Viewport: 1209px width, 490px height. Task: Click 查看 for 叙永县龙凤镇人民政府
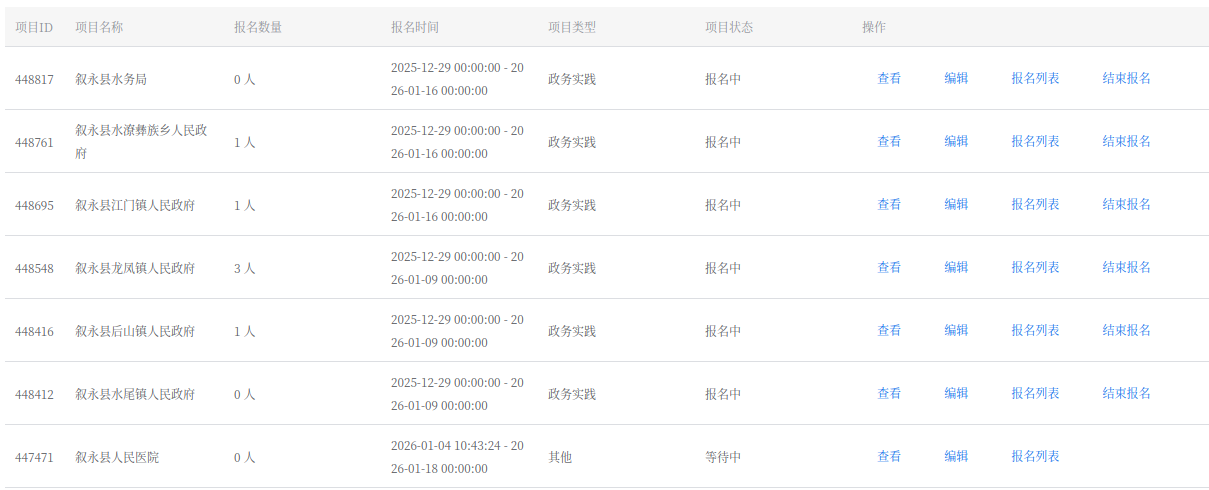[x=889, y=267]
